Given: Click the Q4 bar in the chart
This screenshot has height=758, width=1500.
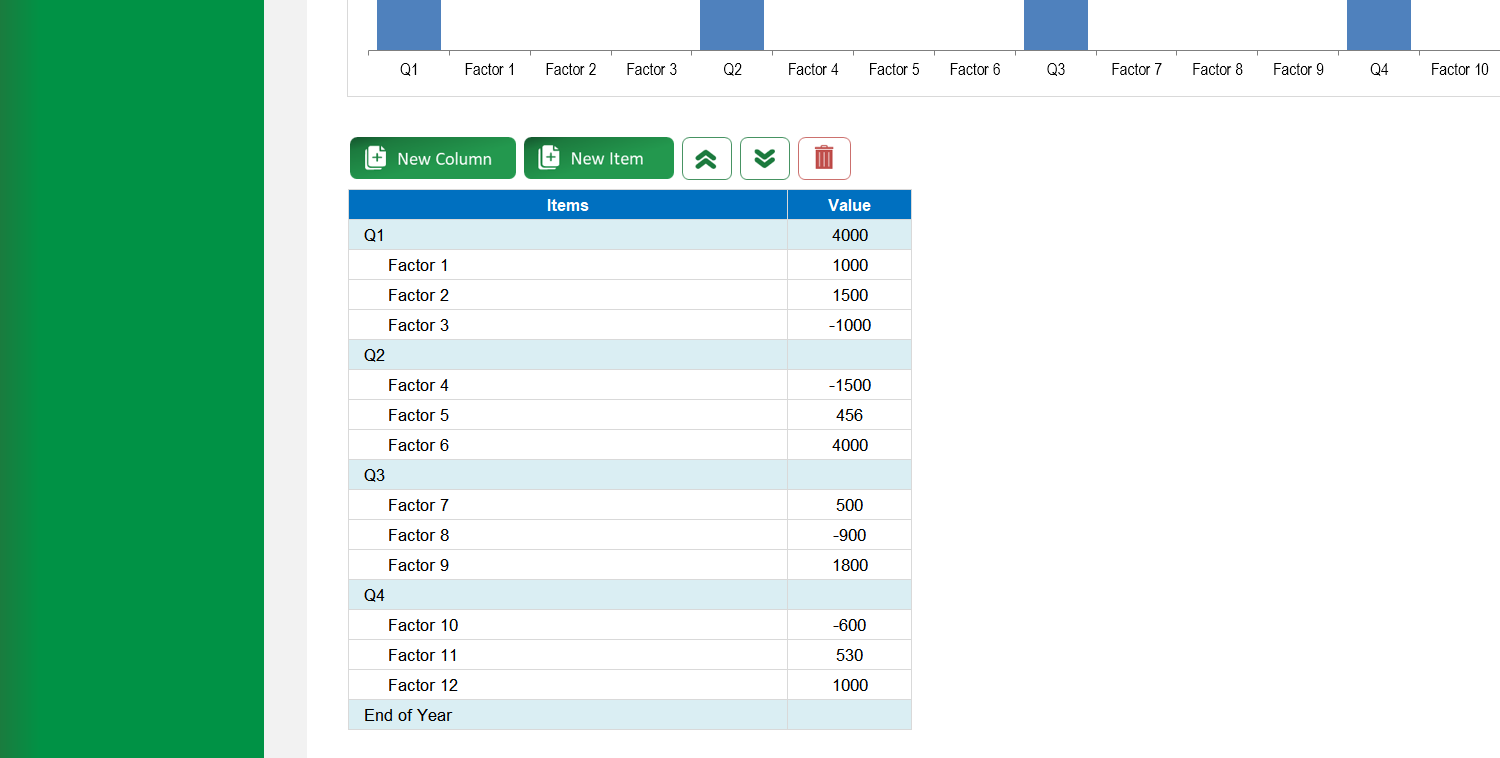Looking at the screenshot, I should [x=1379, y=25].
